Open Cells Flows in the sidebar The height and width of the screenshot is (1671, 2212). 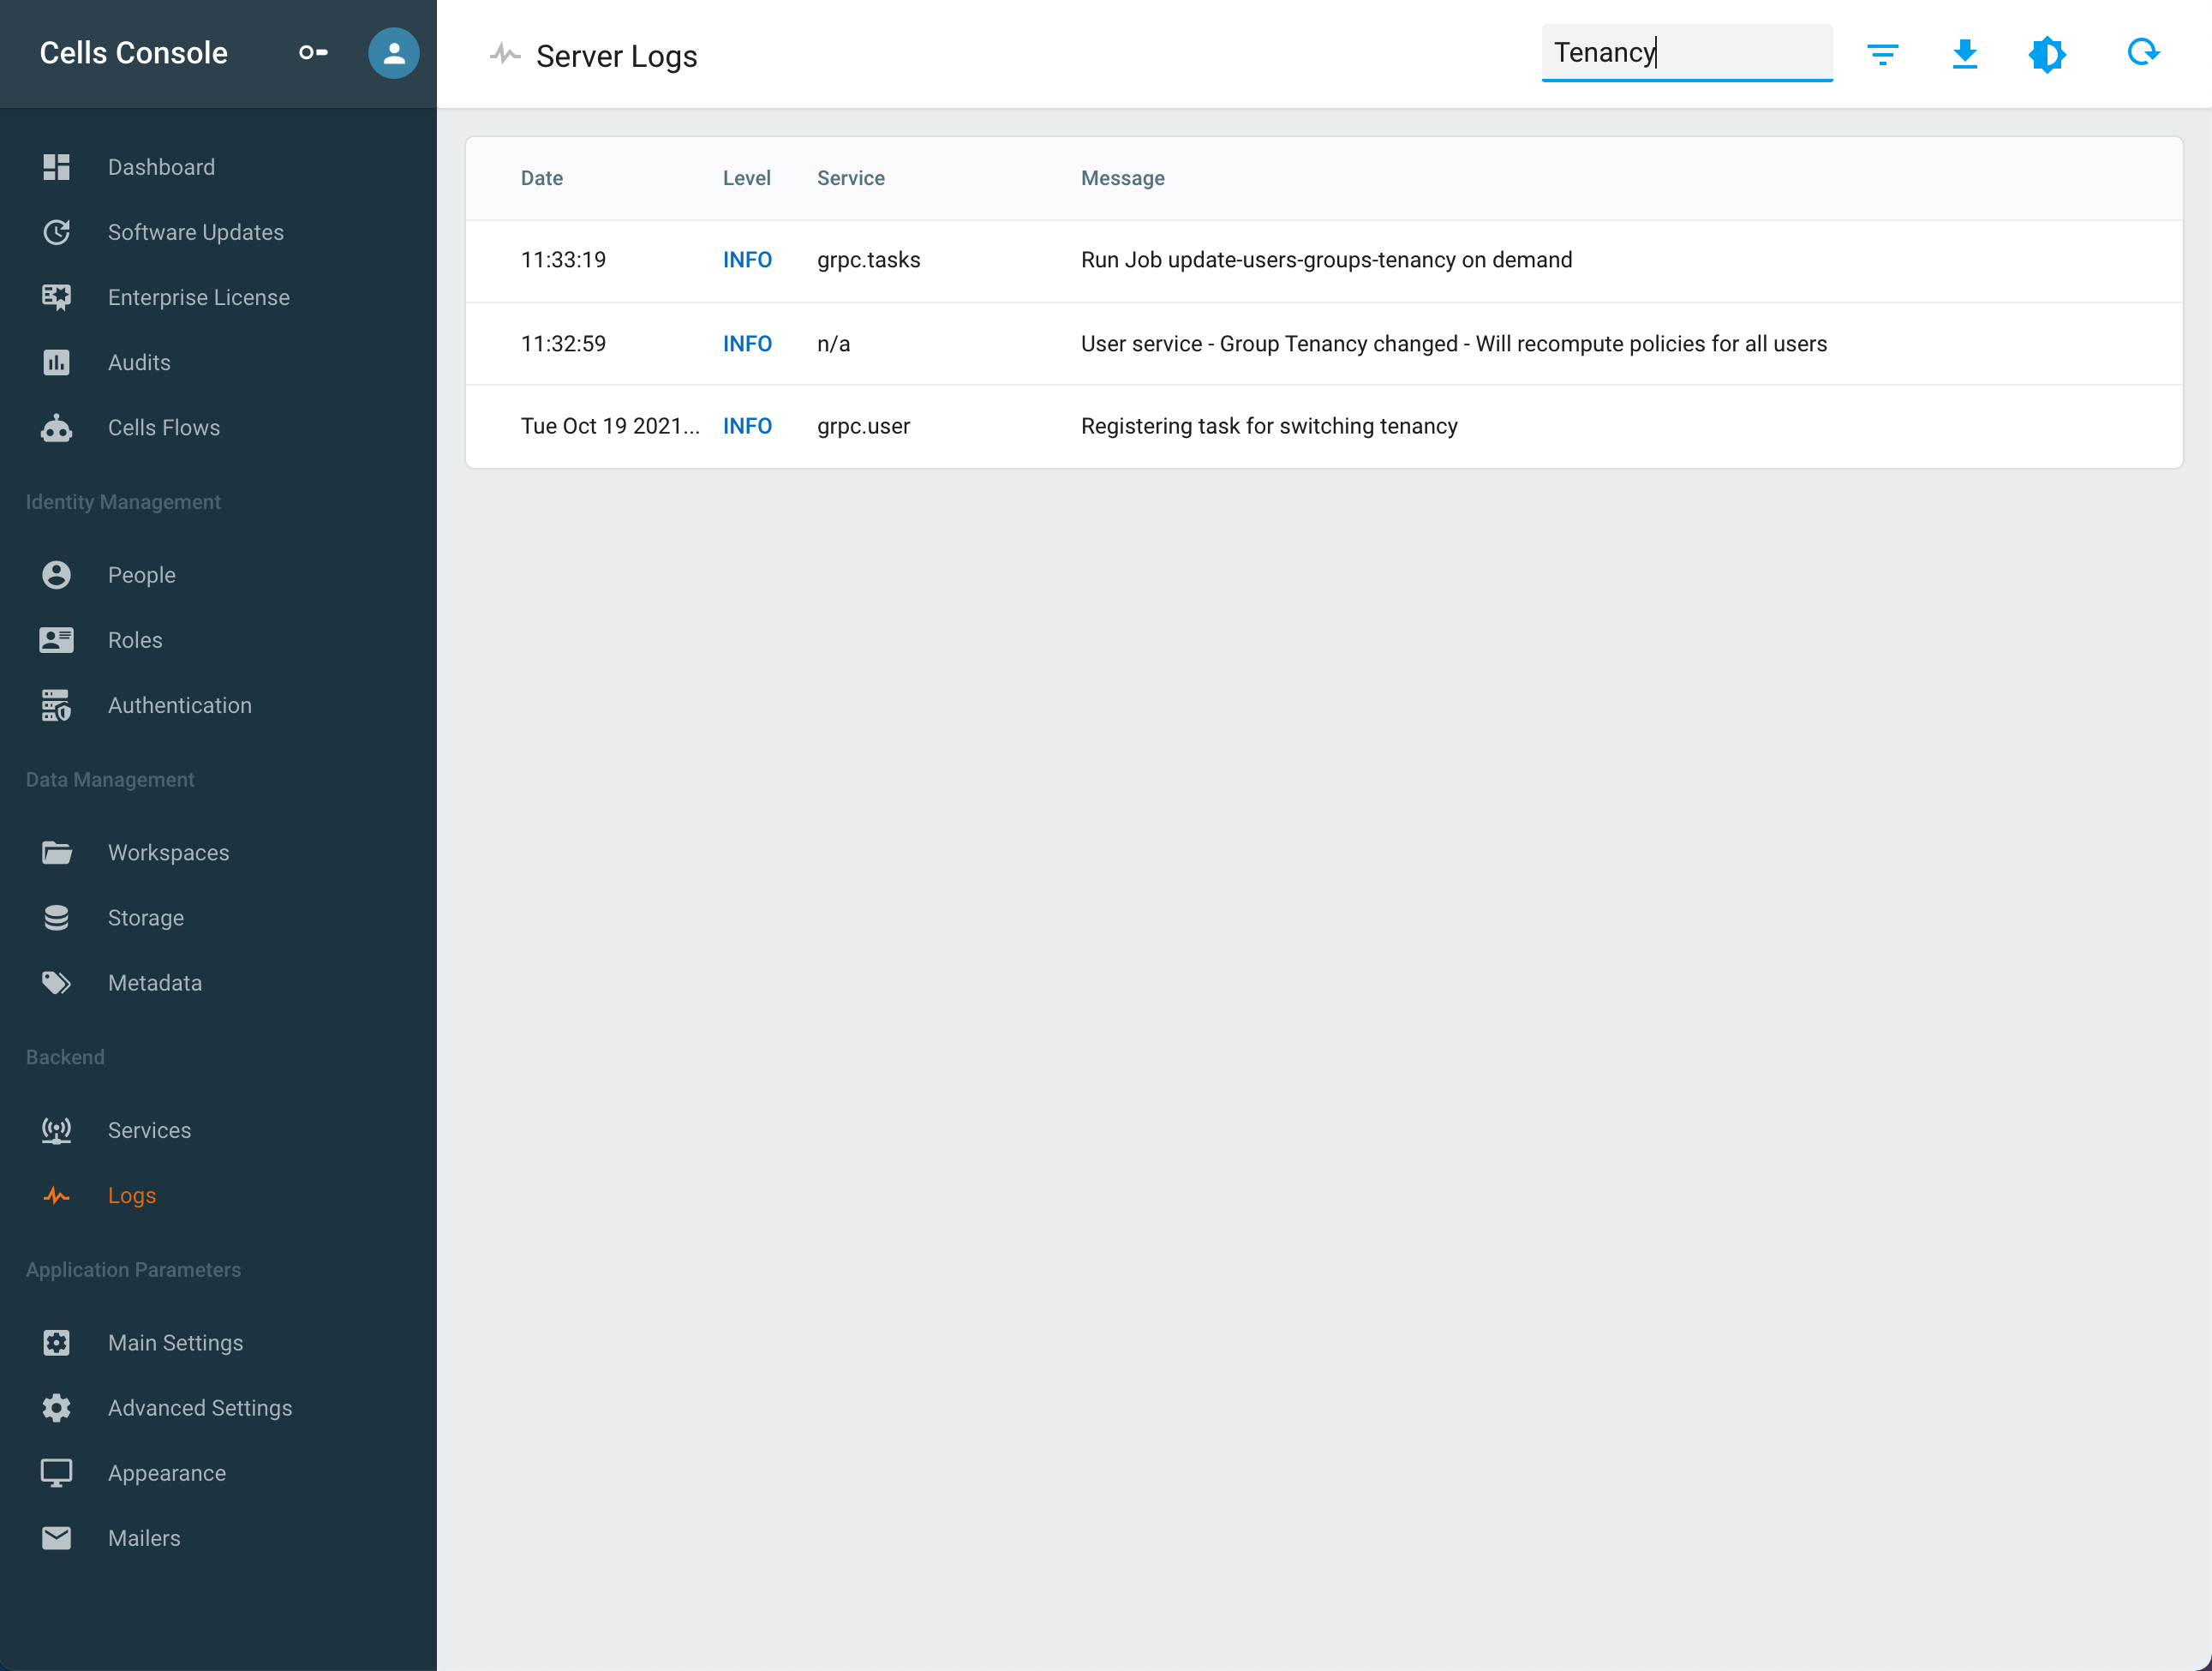(163, 428)
